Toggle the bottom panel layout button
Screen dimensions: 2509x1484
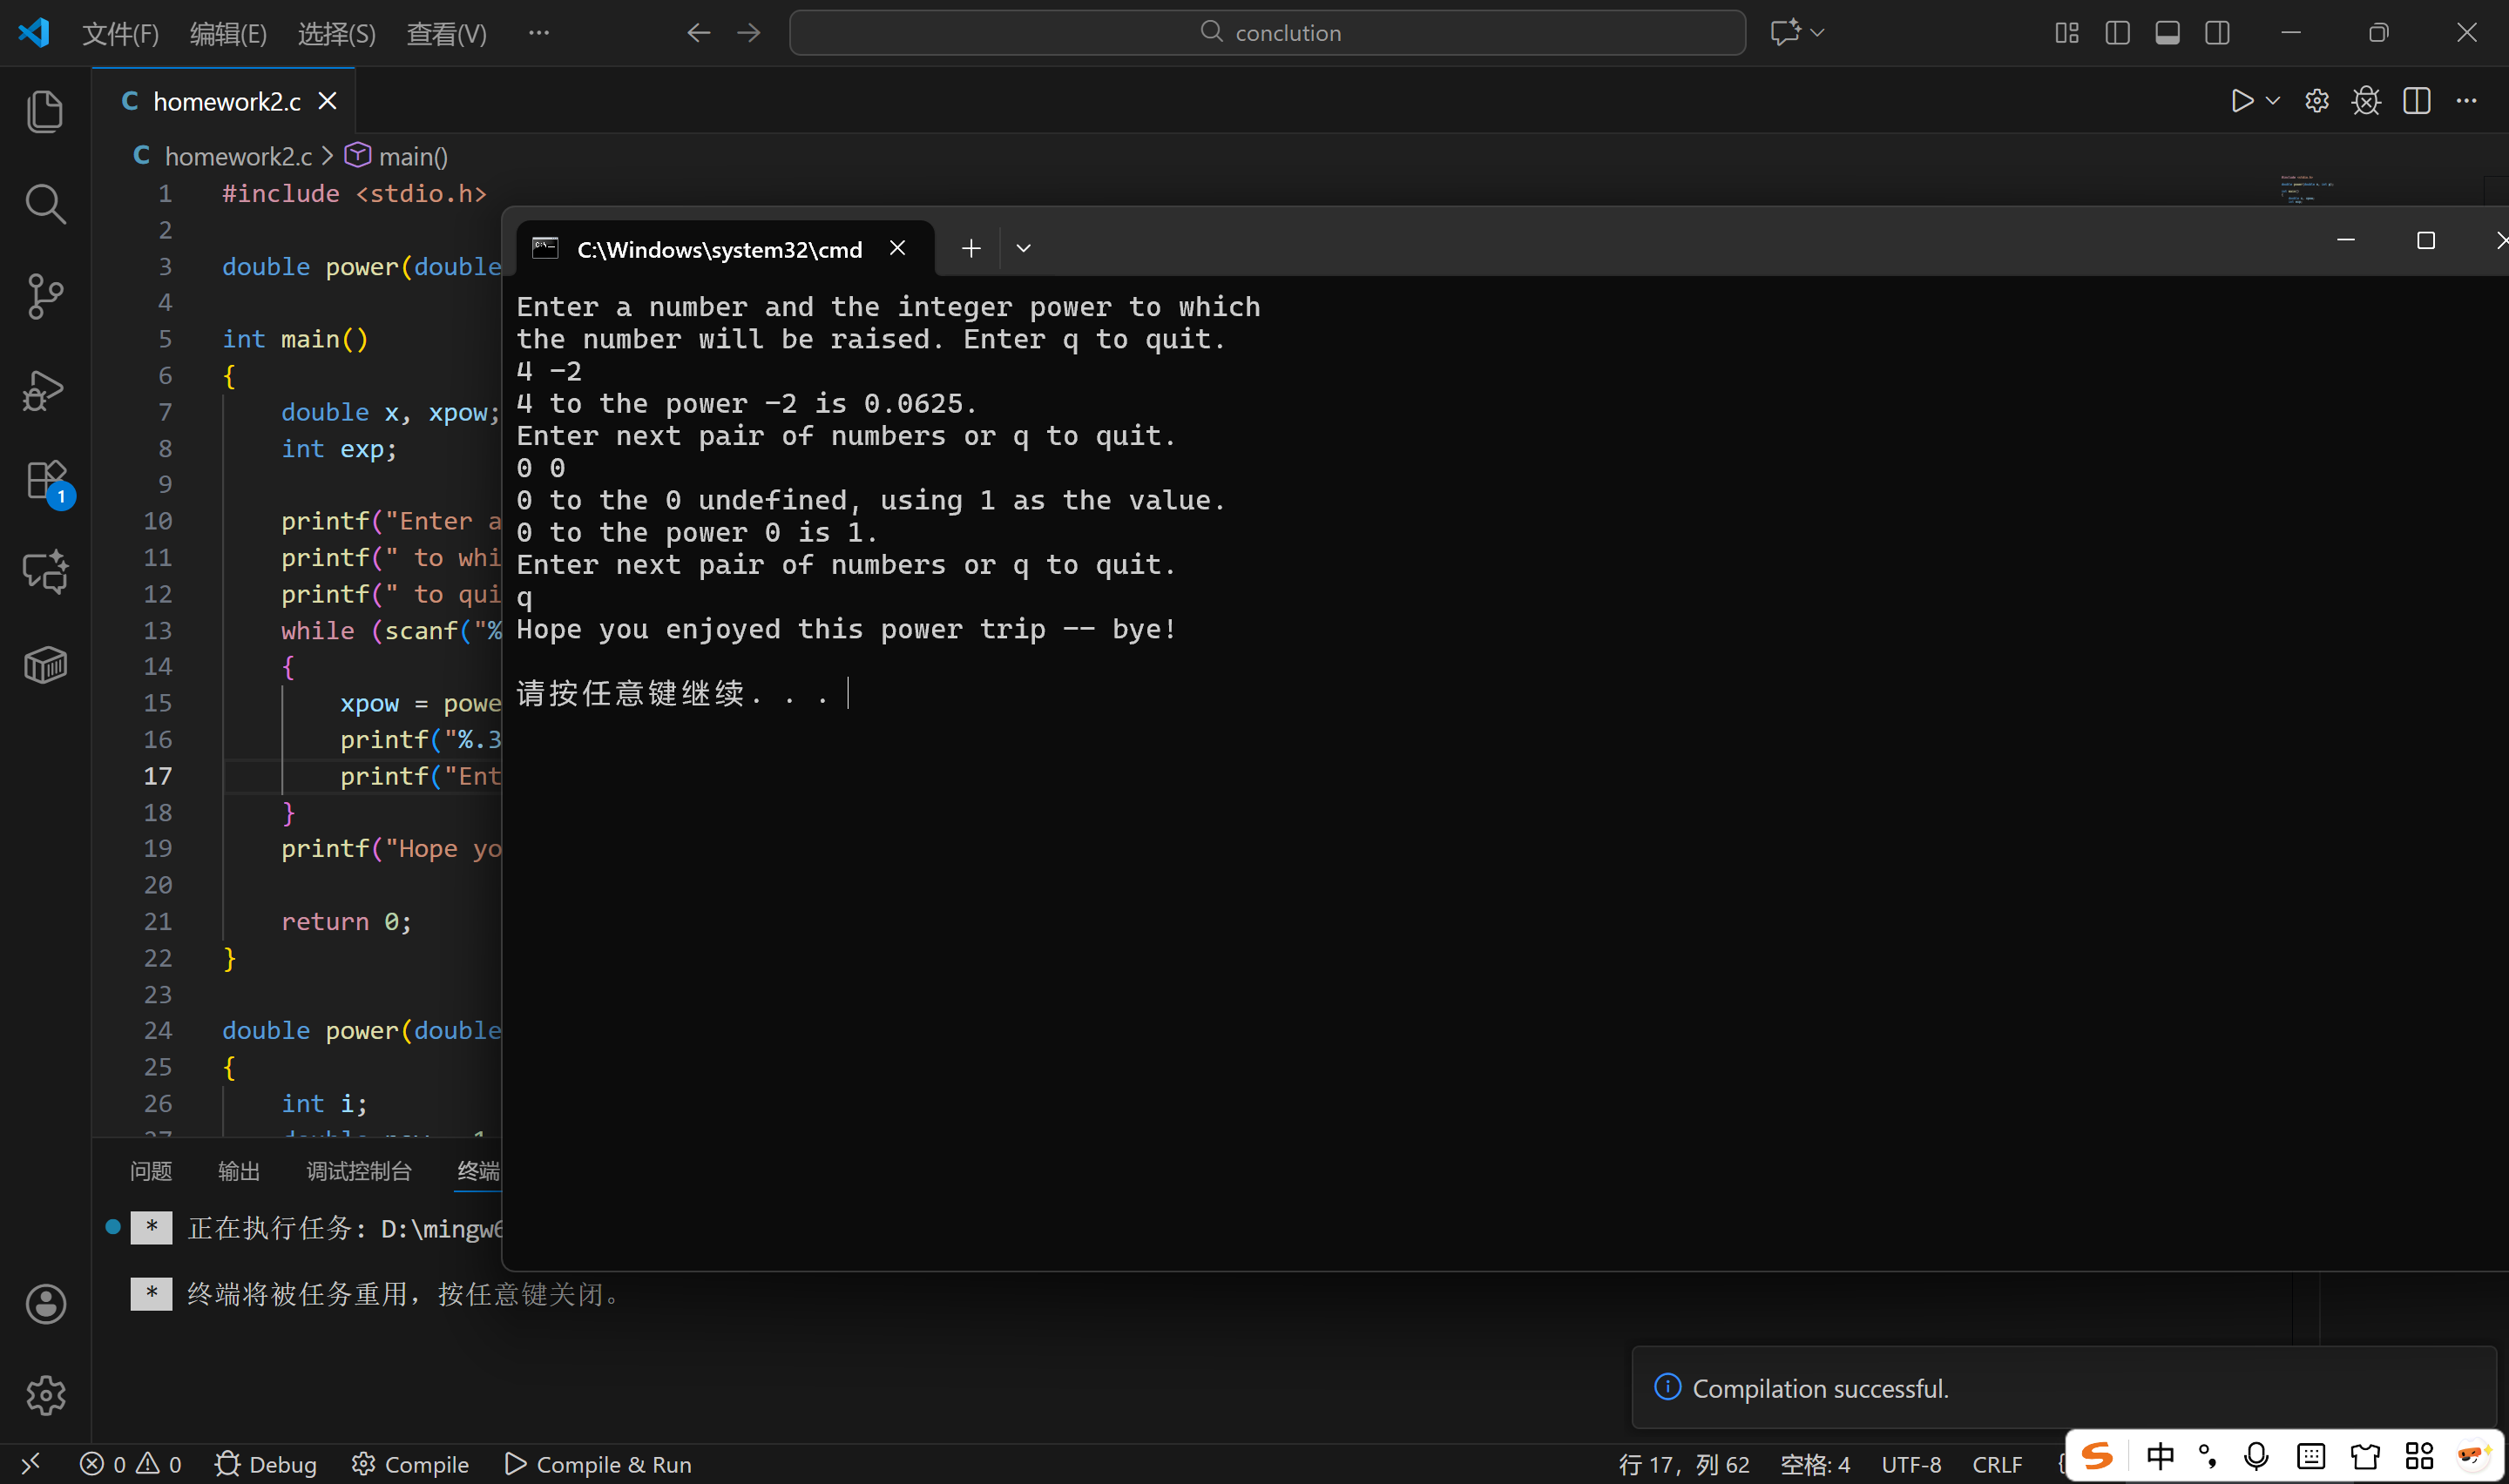(2167, 33)
